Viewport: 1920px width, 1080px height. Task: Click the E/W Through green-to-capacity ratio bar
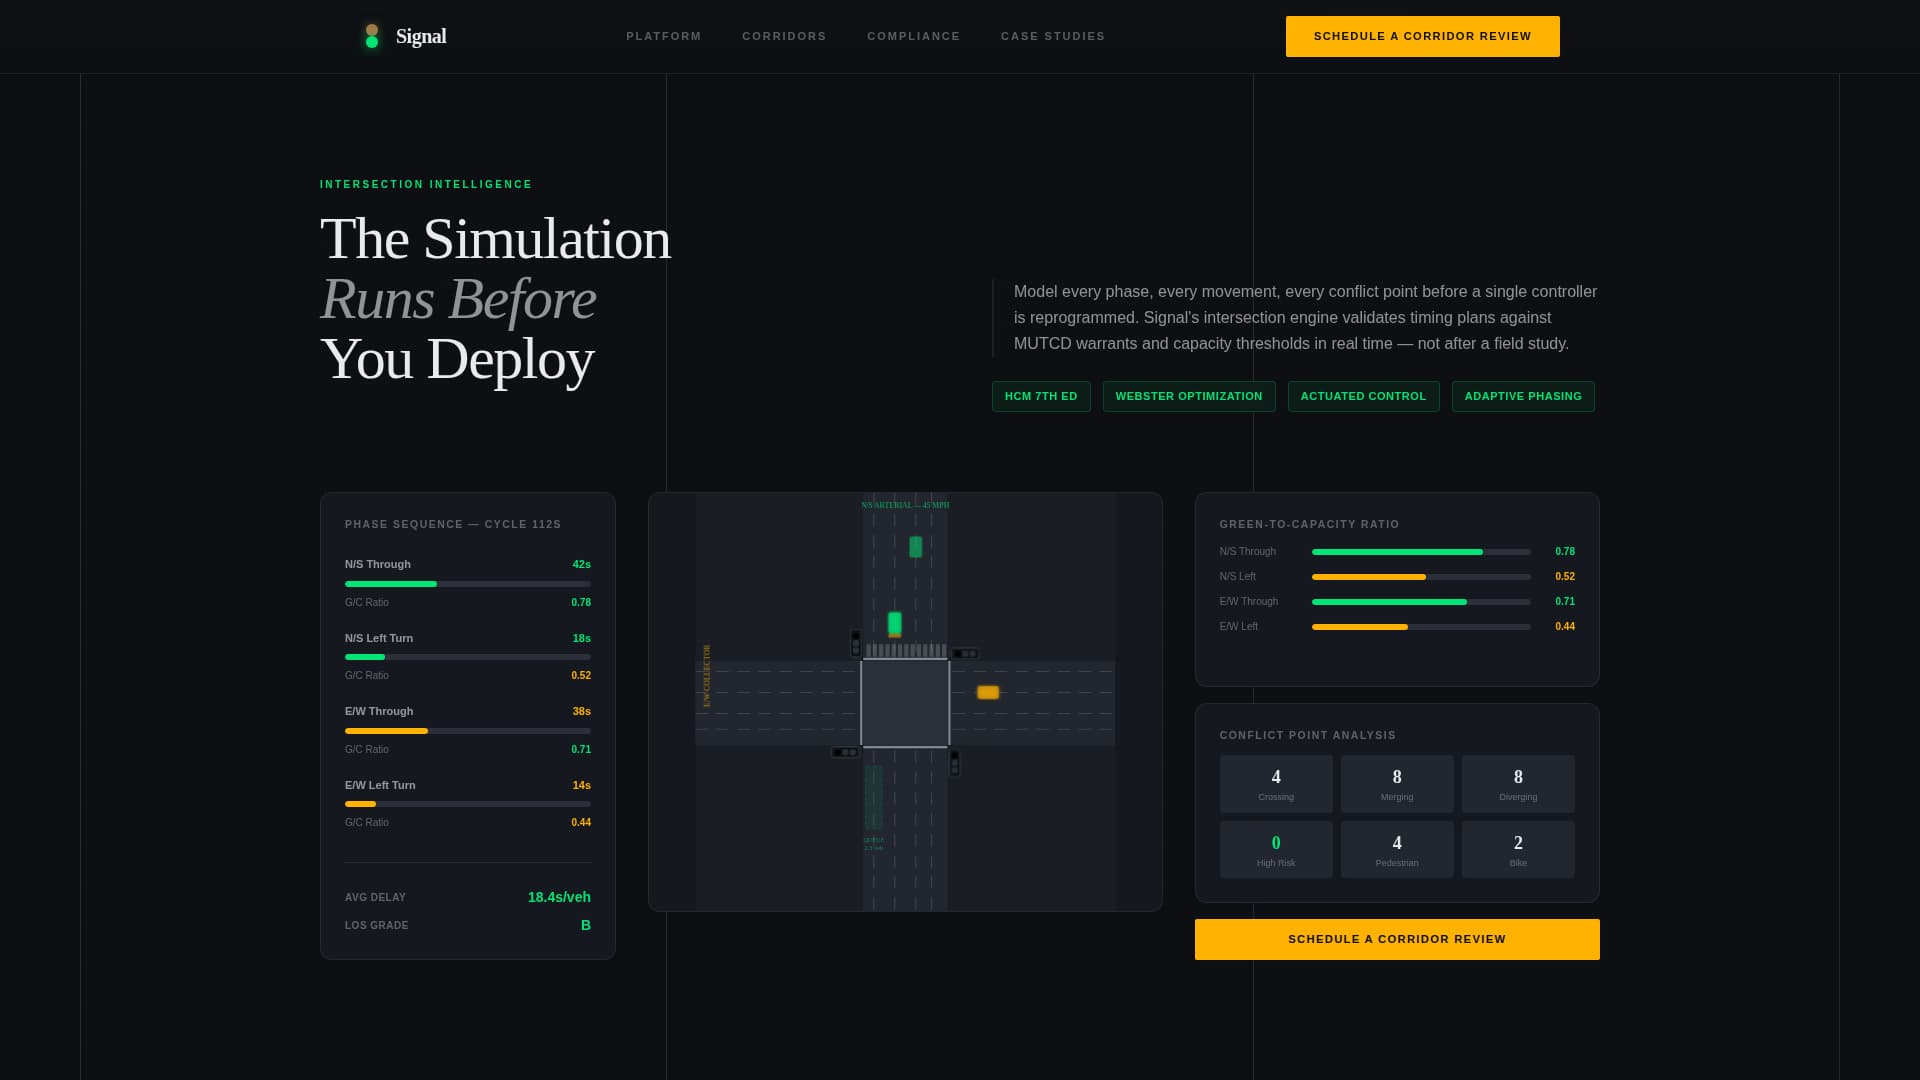click(1421, 602)
